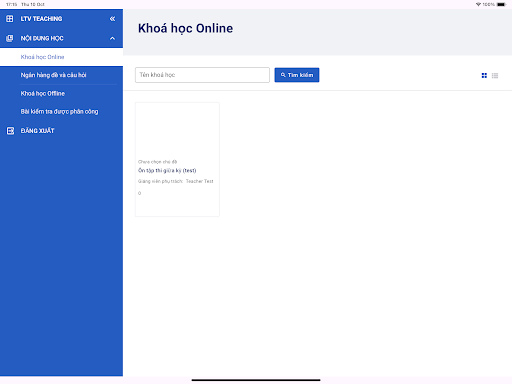512x384 pixels.
Task: Click course title Ôn tập thi giữa kỳ (test)
Action: (167, 171)
